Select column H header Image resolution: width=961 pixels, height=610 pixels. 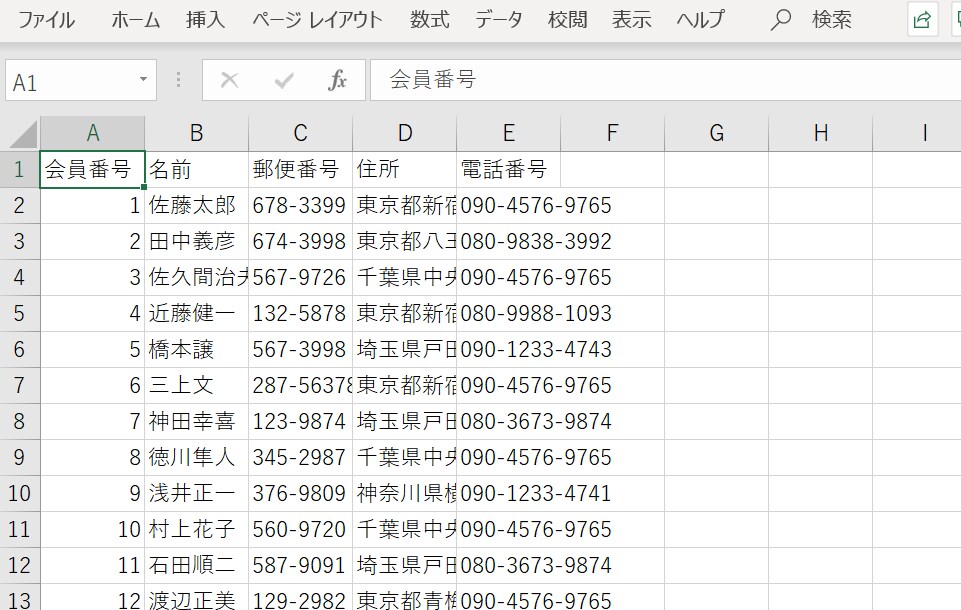click(821, 133)
